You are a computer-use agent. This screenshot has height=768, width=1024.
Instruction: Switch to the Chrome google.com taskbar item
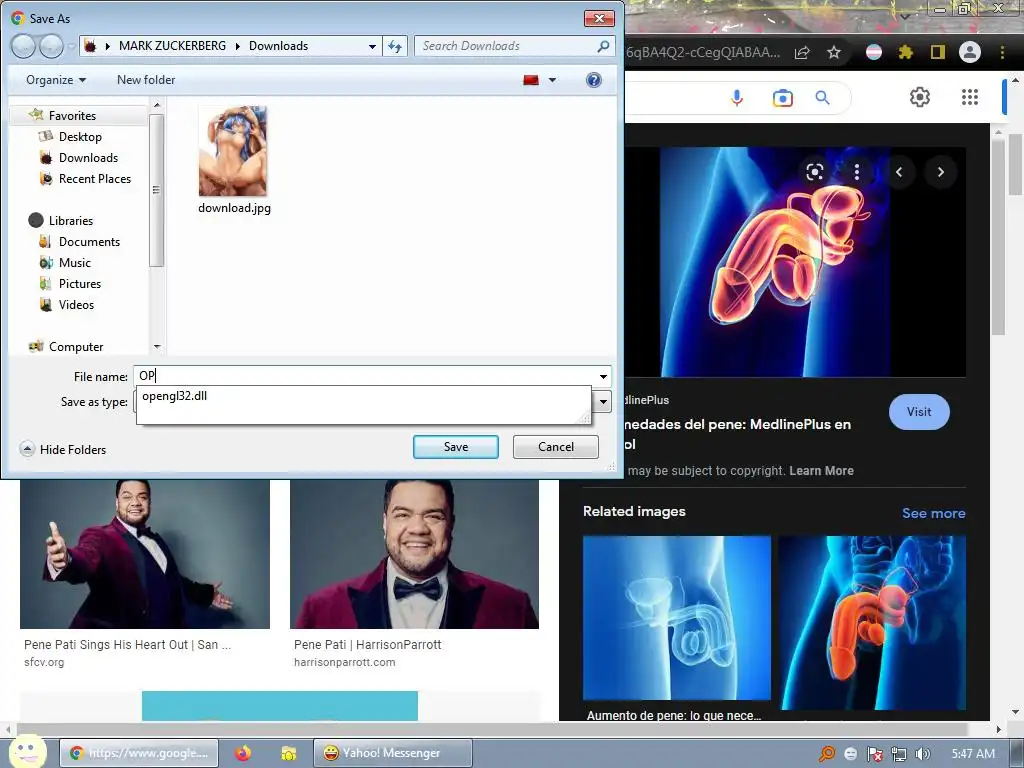point(138,753)
